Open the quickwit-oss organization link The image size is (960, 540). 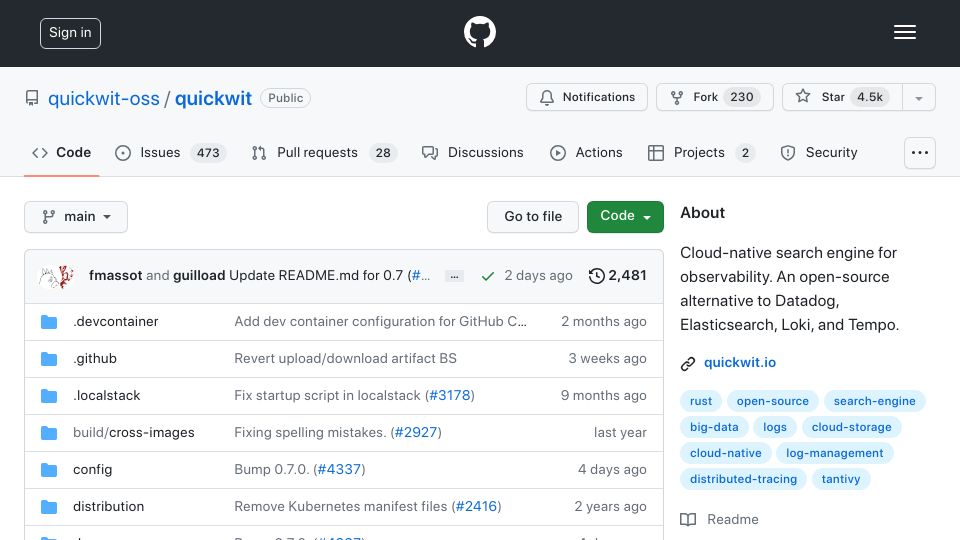point(103,99)
